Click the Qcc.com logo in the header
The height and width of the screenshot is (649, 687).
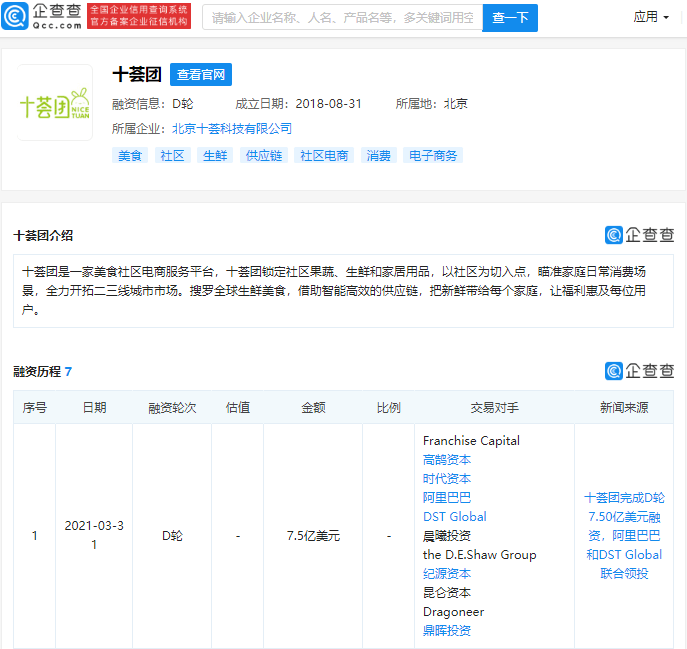42,17
